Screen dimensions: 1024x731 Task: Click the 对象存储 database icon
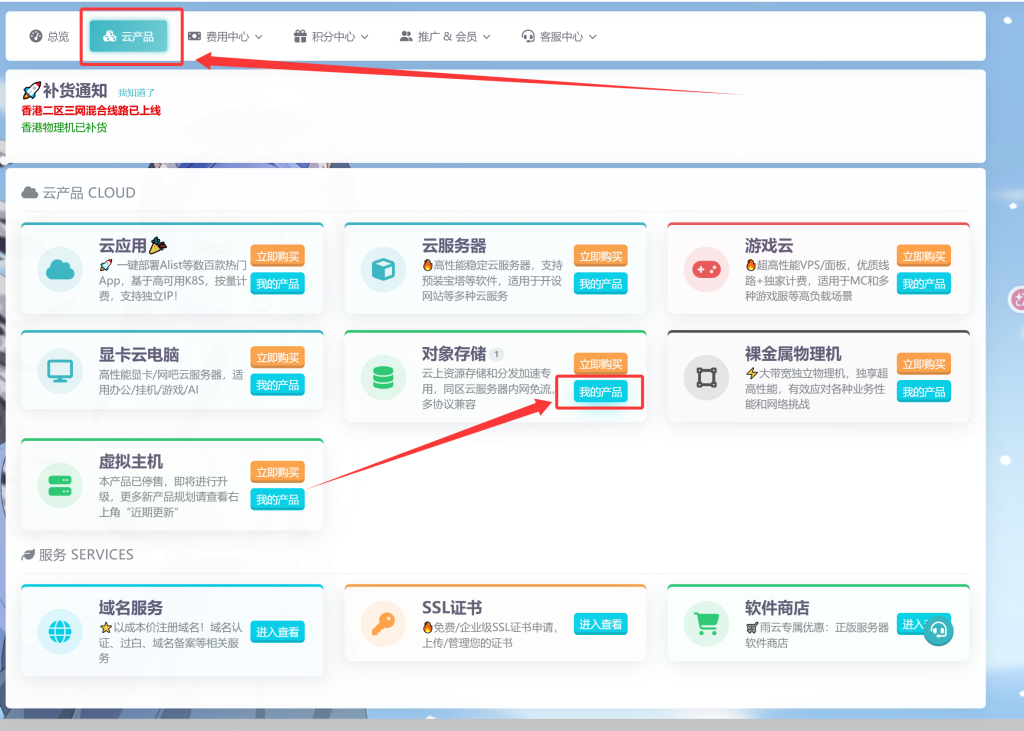383,377
